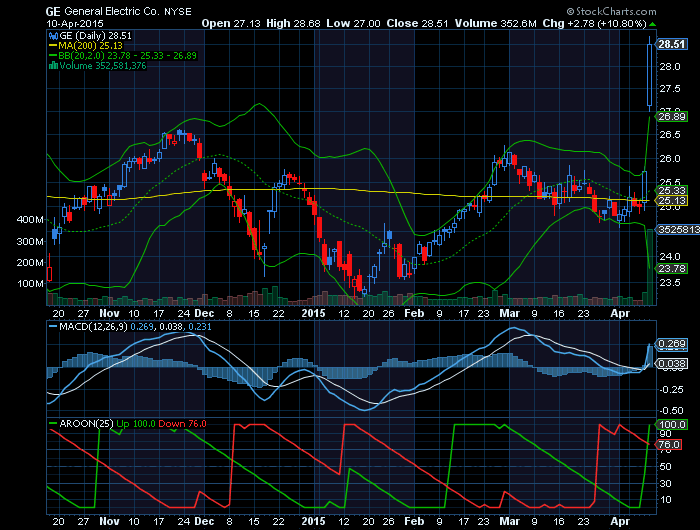
Task: Click the High 28.68 value in the header
Action: tap(293, 24)
